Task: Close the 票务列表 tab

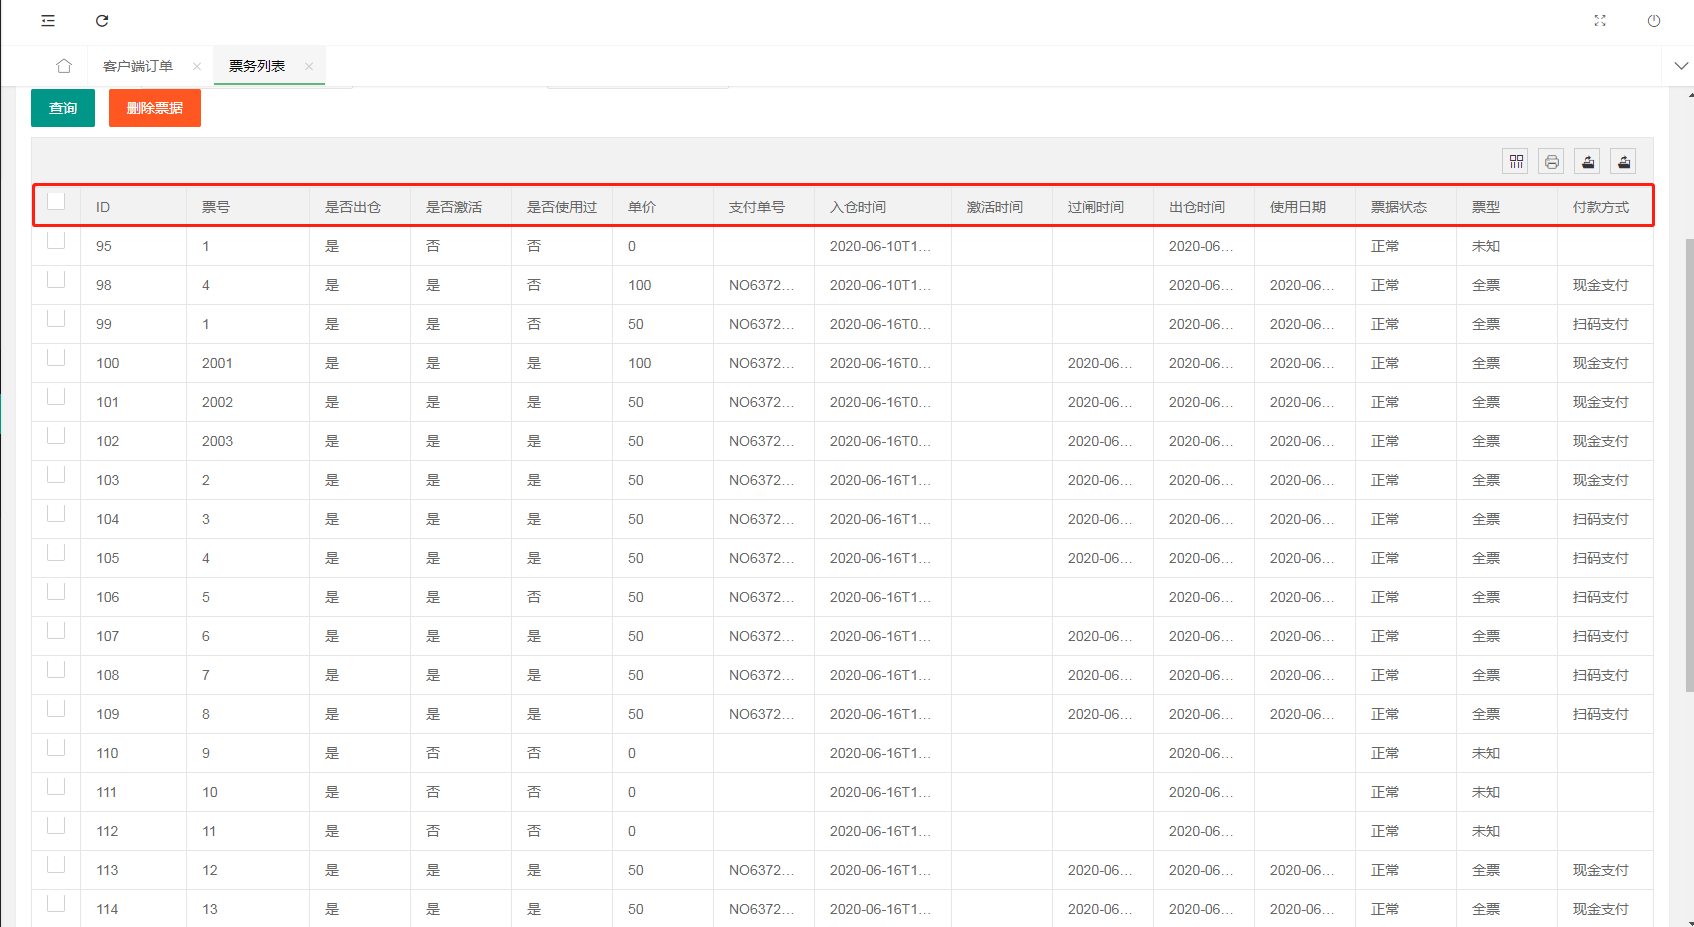Action: pyautogui.click(x=309, y=66)
